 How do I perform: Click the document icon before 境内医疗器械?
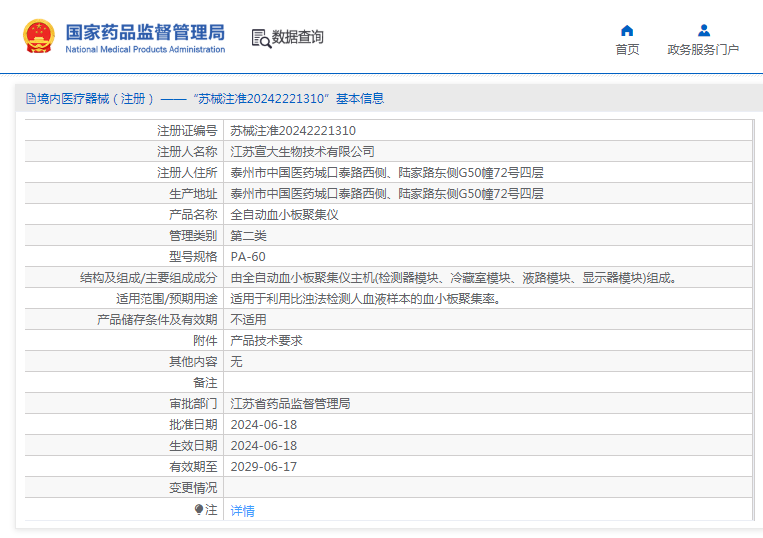point(31,99)
